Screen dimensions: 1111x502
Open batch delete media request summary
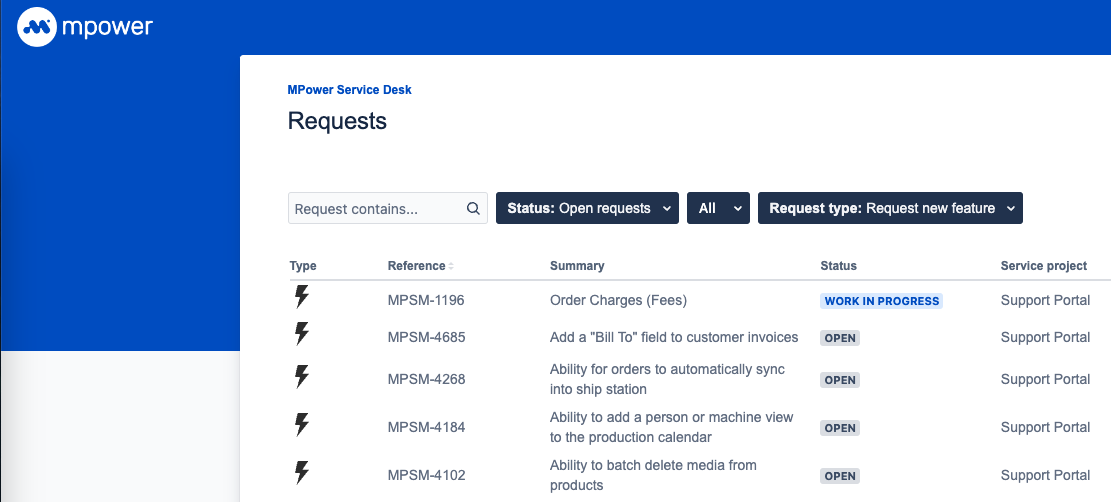tap(653, 475)
